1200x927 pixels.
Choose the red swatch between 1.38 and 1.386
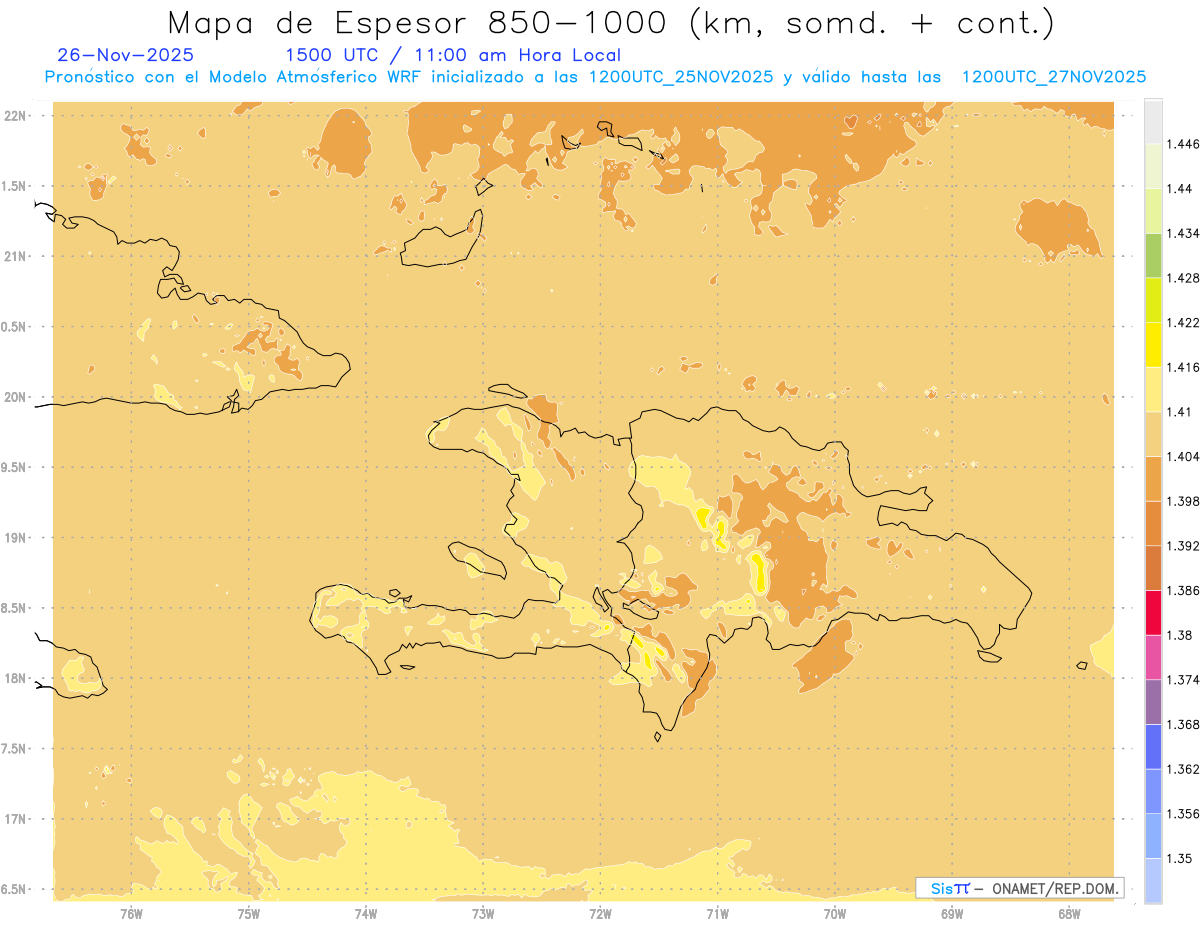point(1153,612)
